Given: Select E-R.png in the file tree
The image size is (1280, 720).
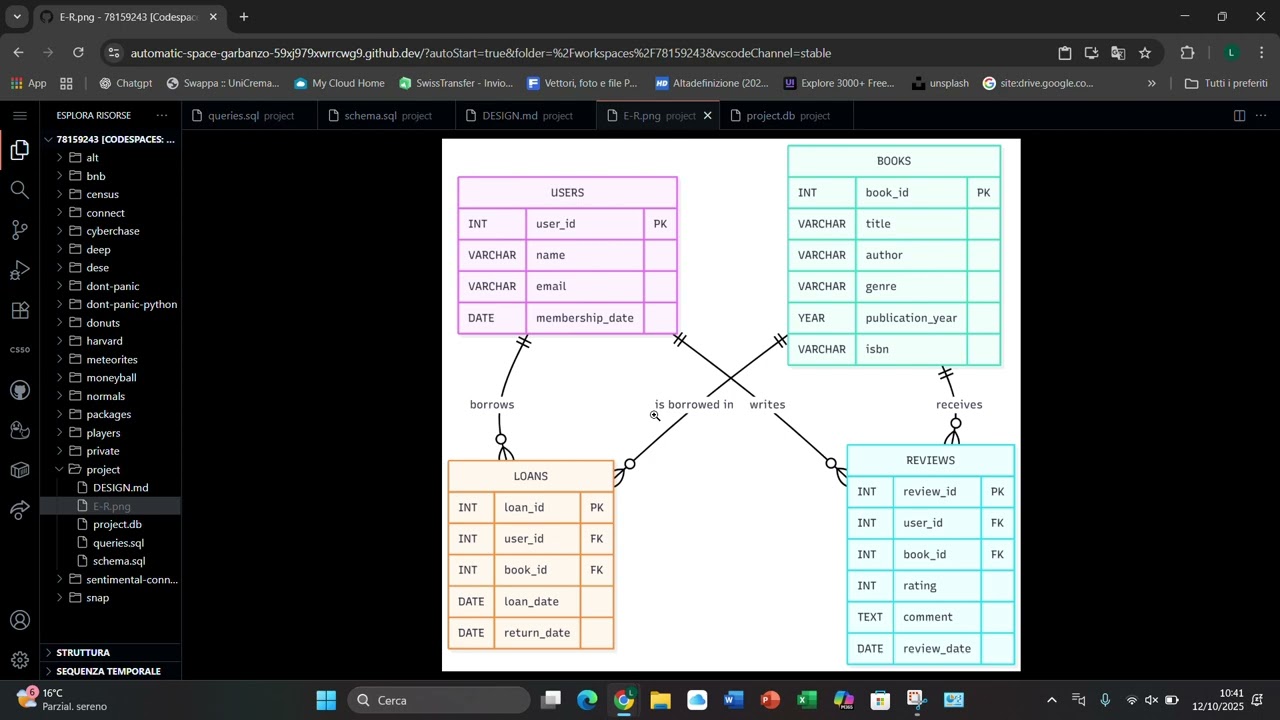Looking at the screenshot, I should 111,506.
